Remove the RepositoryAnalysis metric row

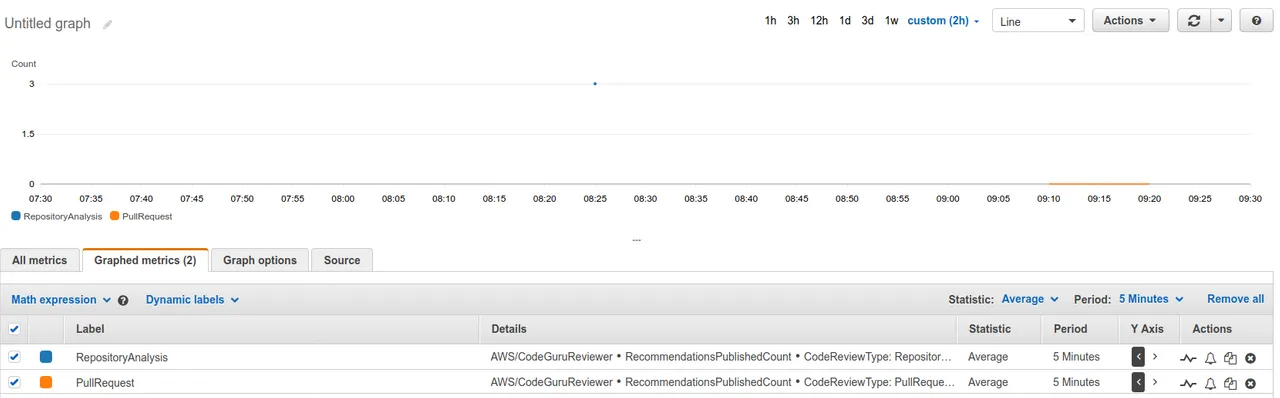pyautogui.click(x=1250, y=357)
